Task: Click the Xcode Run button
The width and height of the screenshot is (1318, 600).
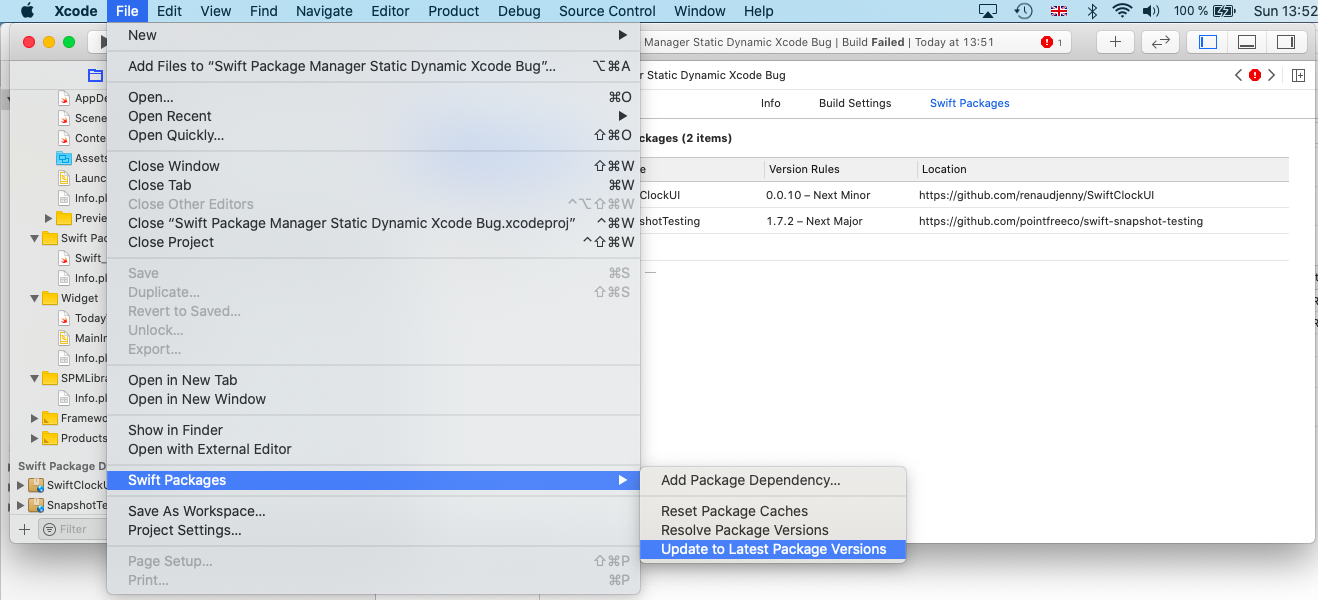Action: click(x=101, y=42)
